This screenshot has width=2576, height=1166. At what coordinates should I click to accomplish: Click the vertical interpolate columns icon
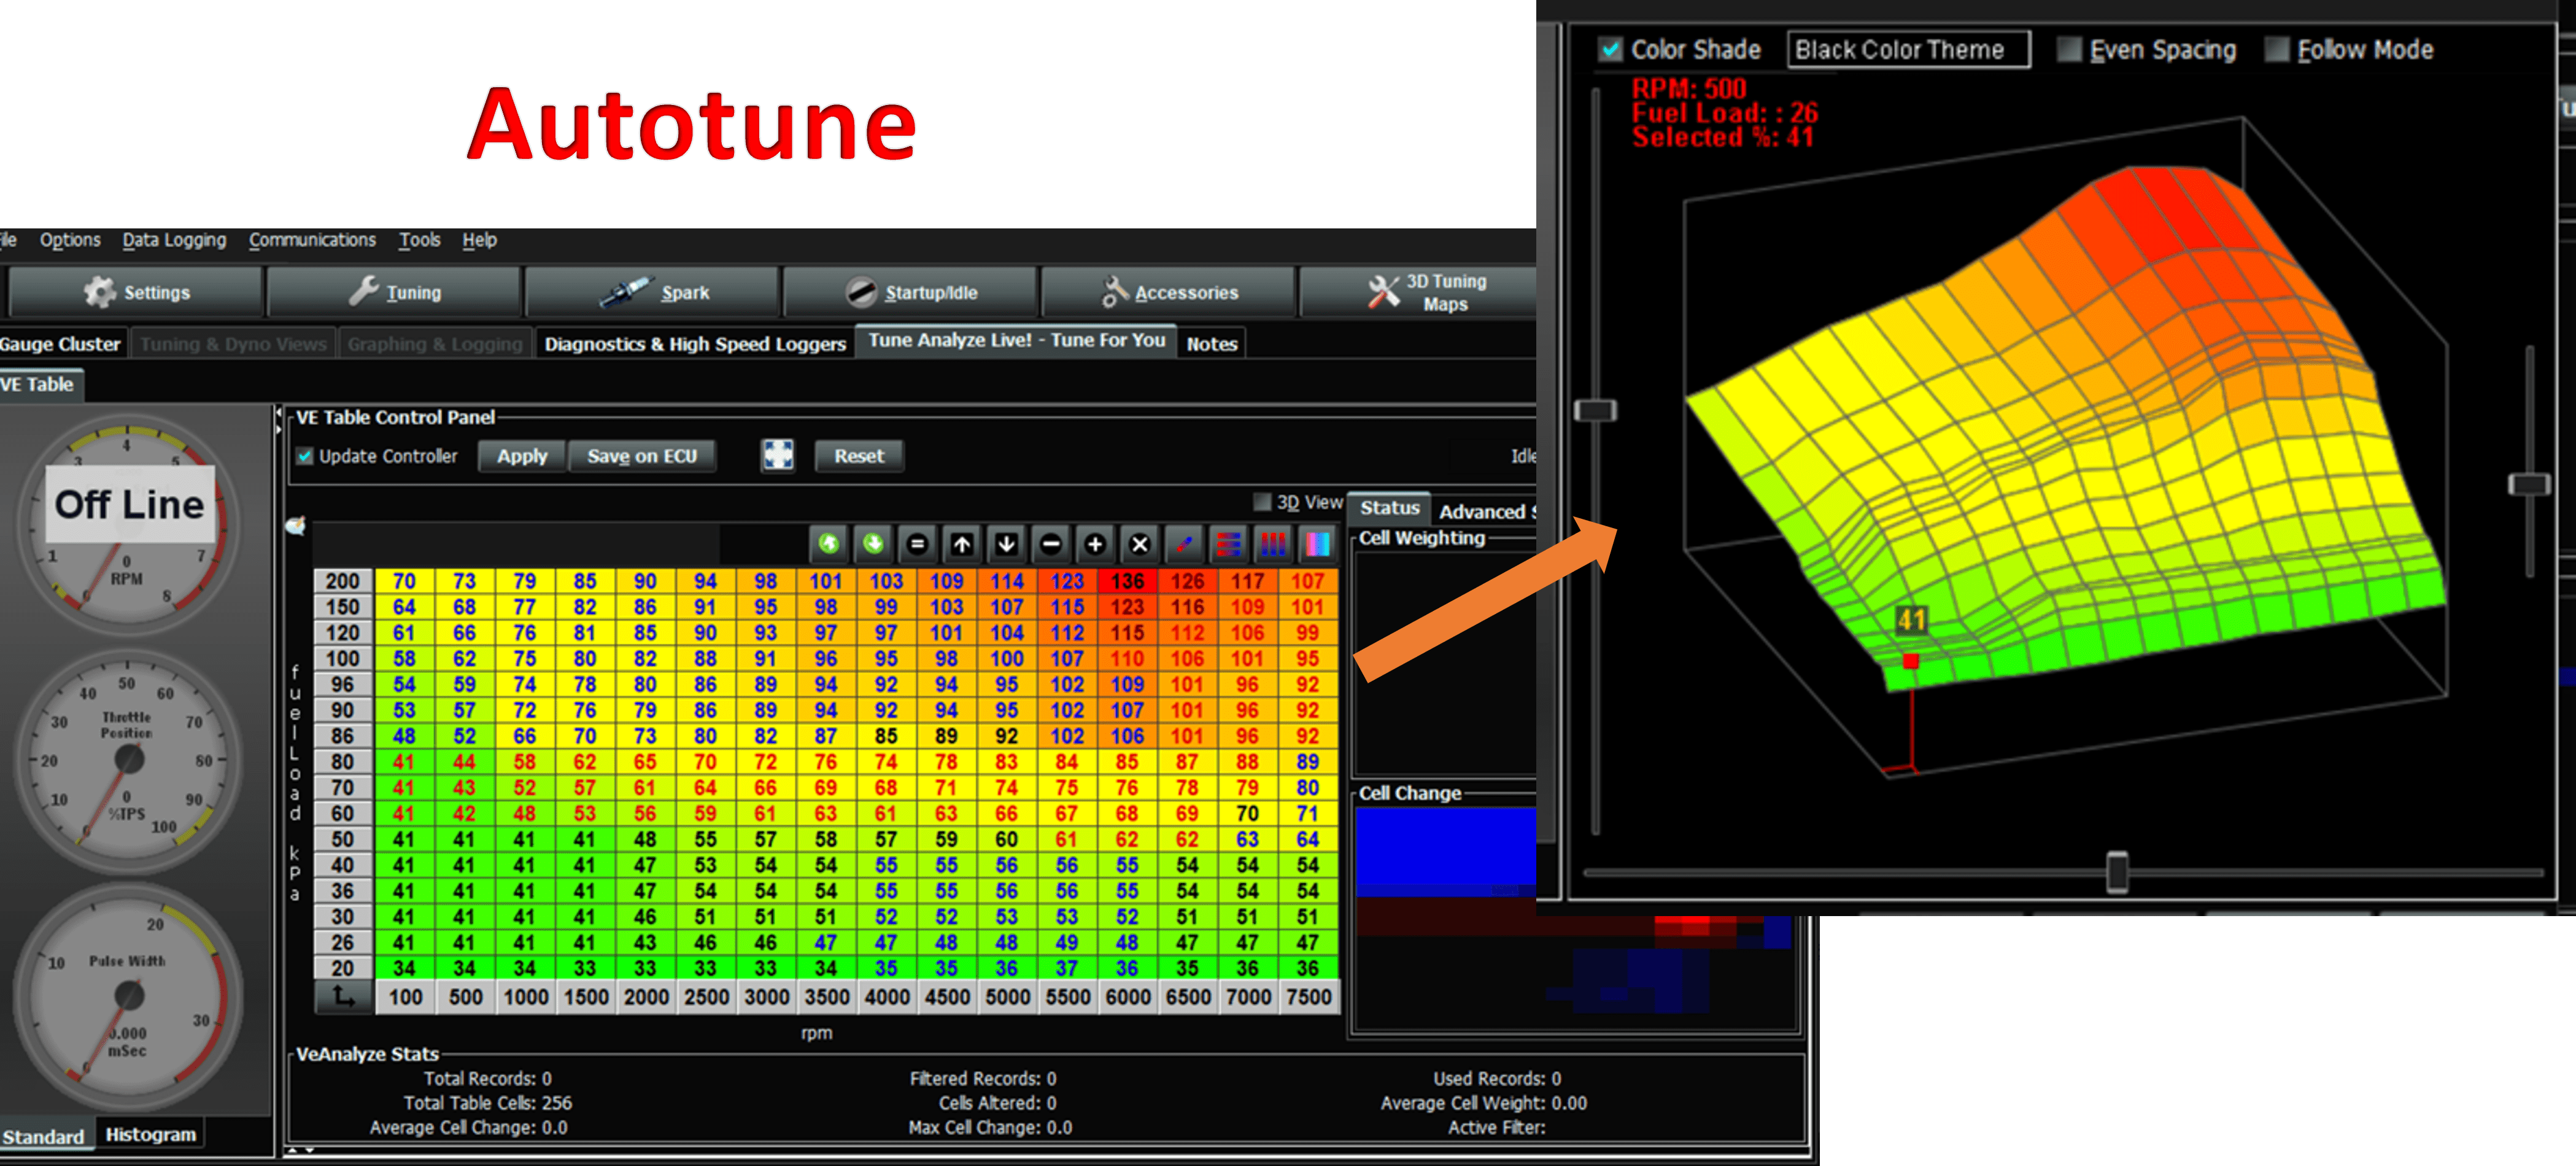pos(1274,544)
